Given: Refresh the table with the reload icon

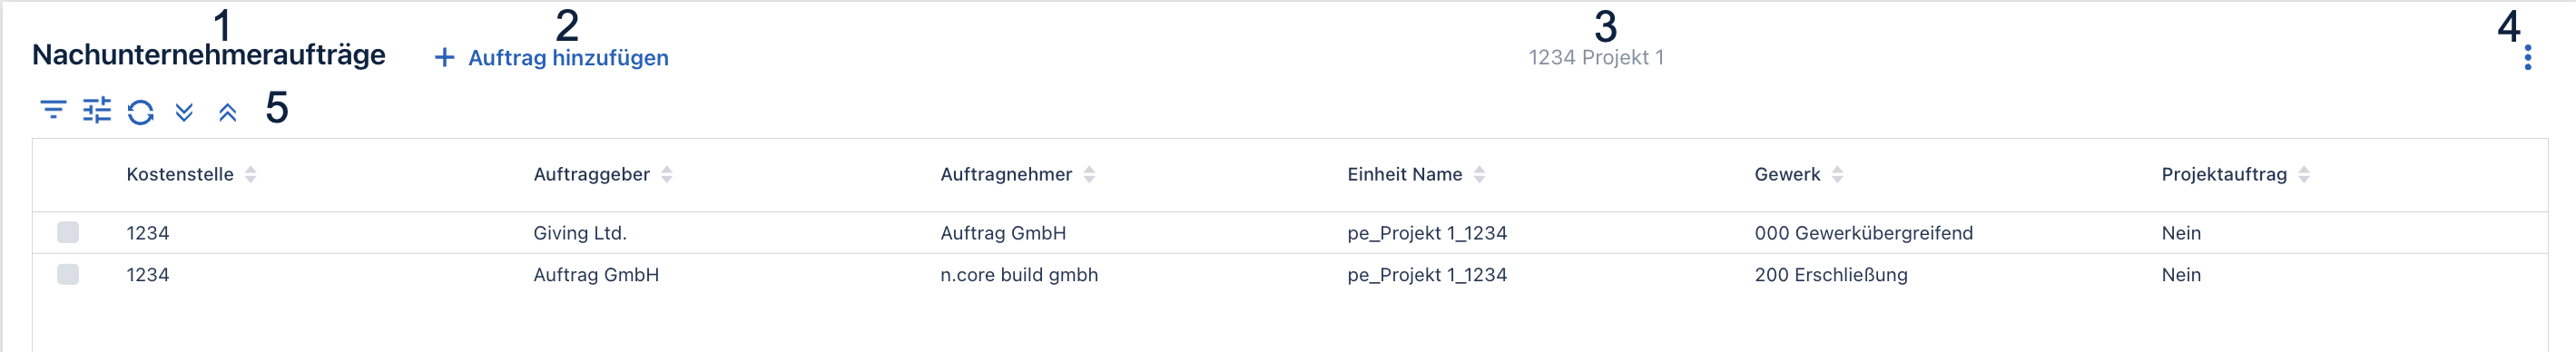Looking at the screenshot, I should click(141, 112).
